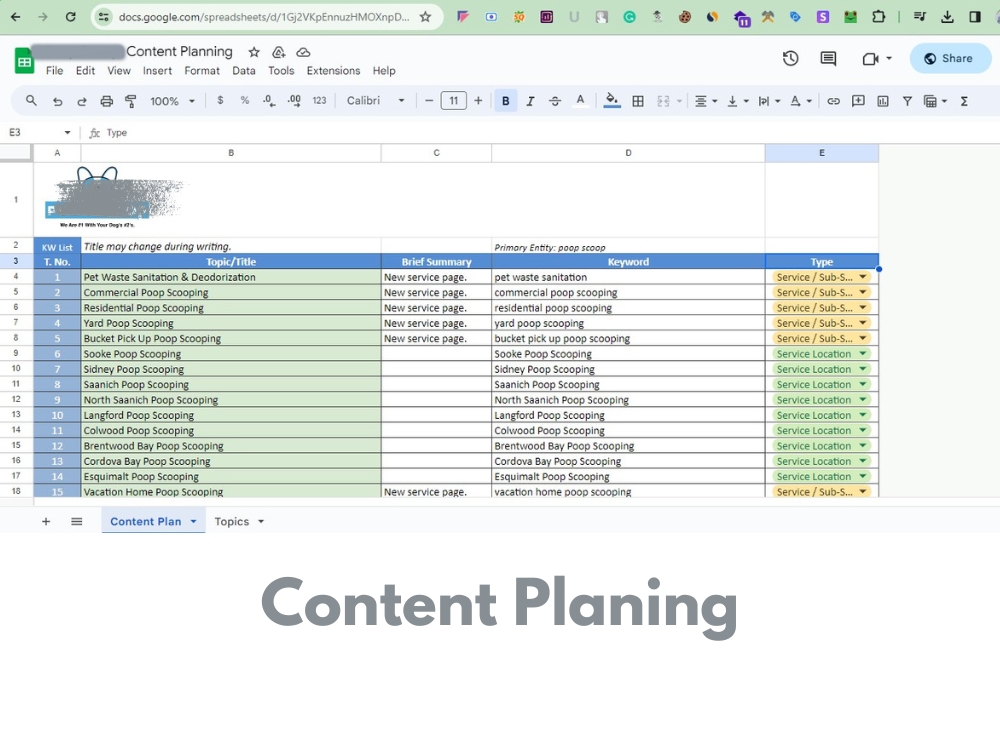The image size is (1000, 750).
Task: Open the Extensions menu
Action: pos(333,71)
